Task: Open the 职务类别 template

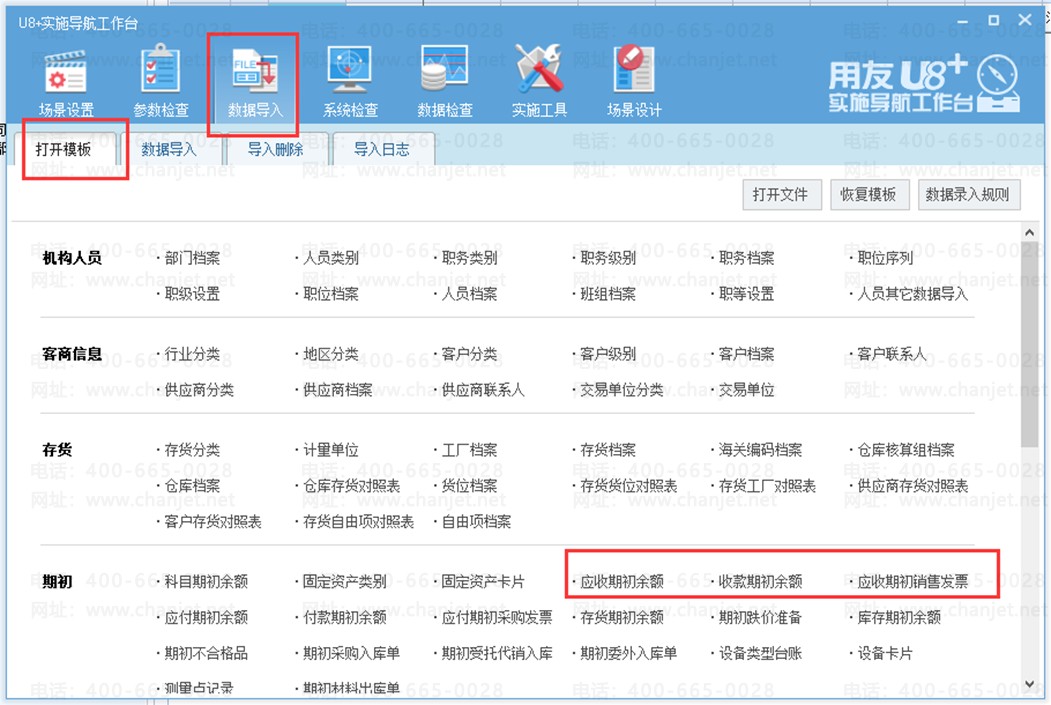Action: (x=470, y=258)
